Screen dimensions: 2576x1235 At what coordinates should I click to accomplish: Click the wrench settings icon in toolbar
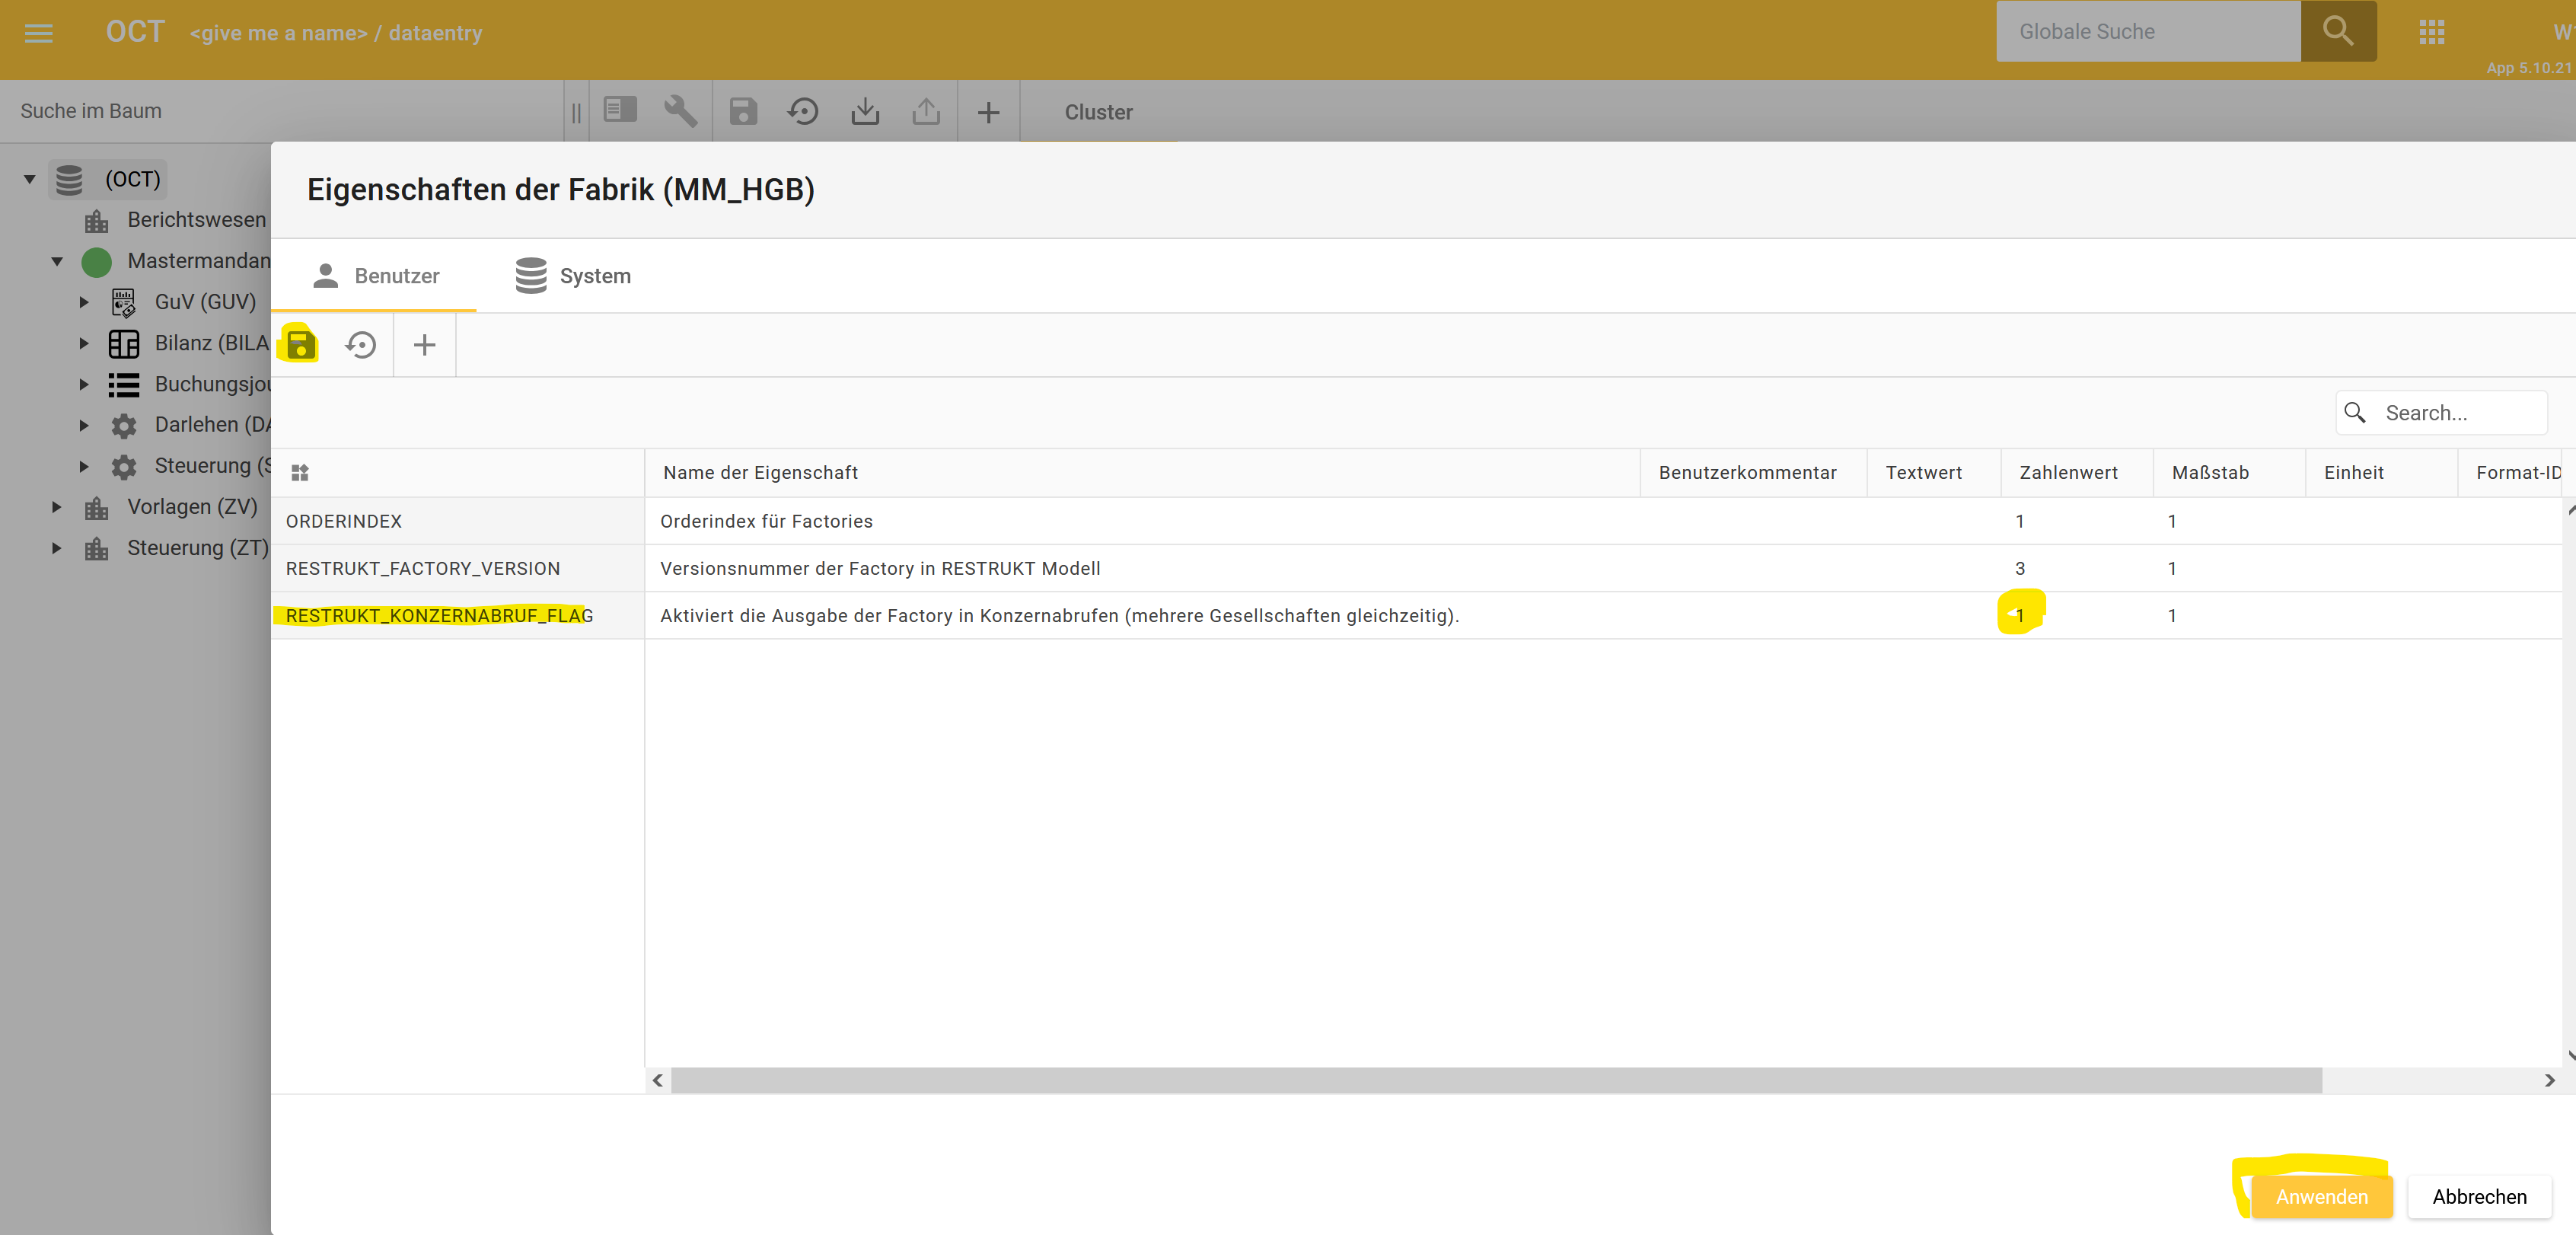click(x=680, y=111)
